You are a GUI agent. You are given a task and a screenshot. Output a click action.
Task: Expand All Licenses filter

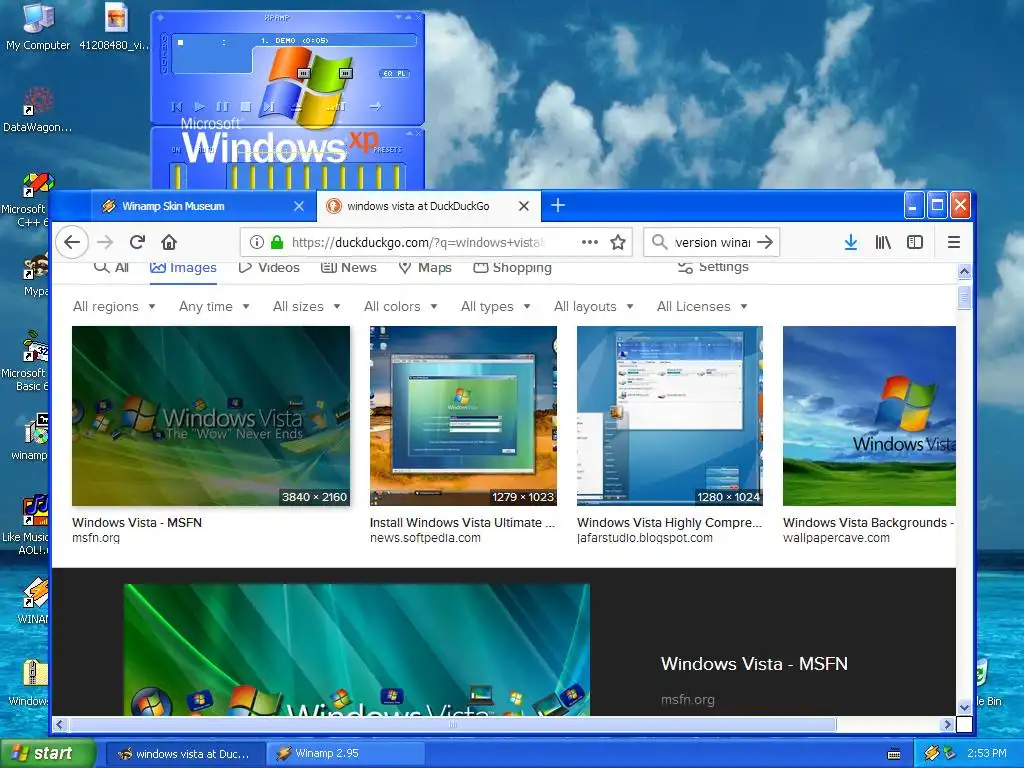click(x=702, y=306)
